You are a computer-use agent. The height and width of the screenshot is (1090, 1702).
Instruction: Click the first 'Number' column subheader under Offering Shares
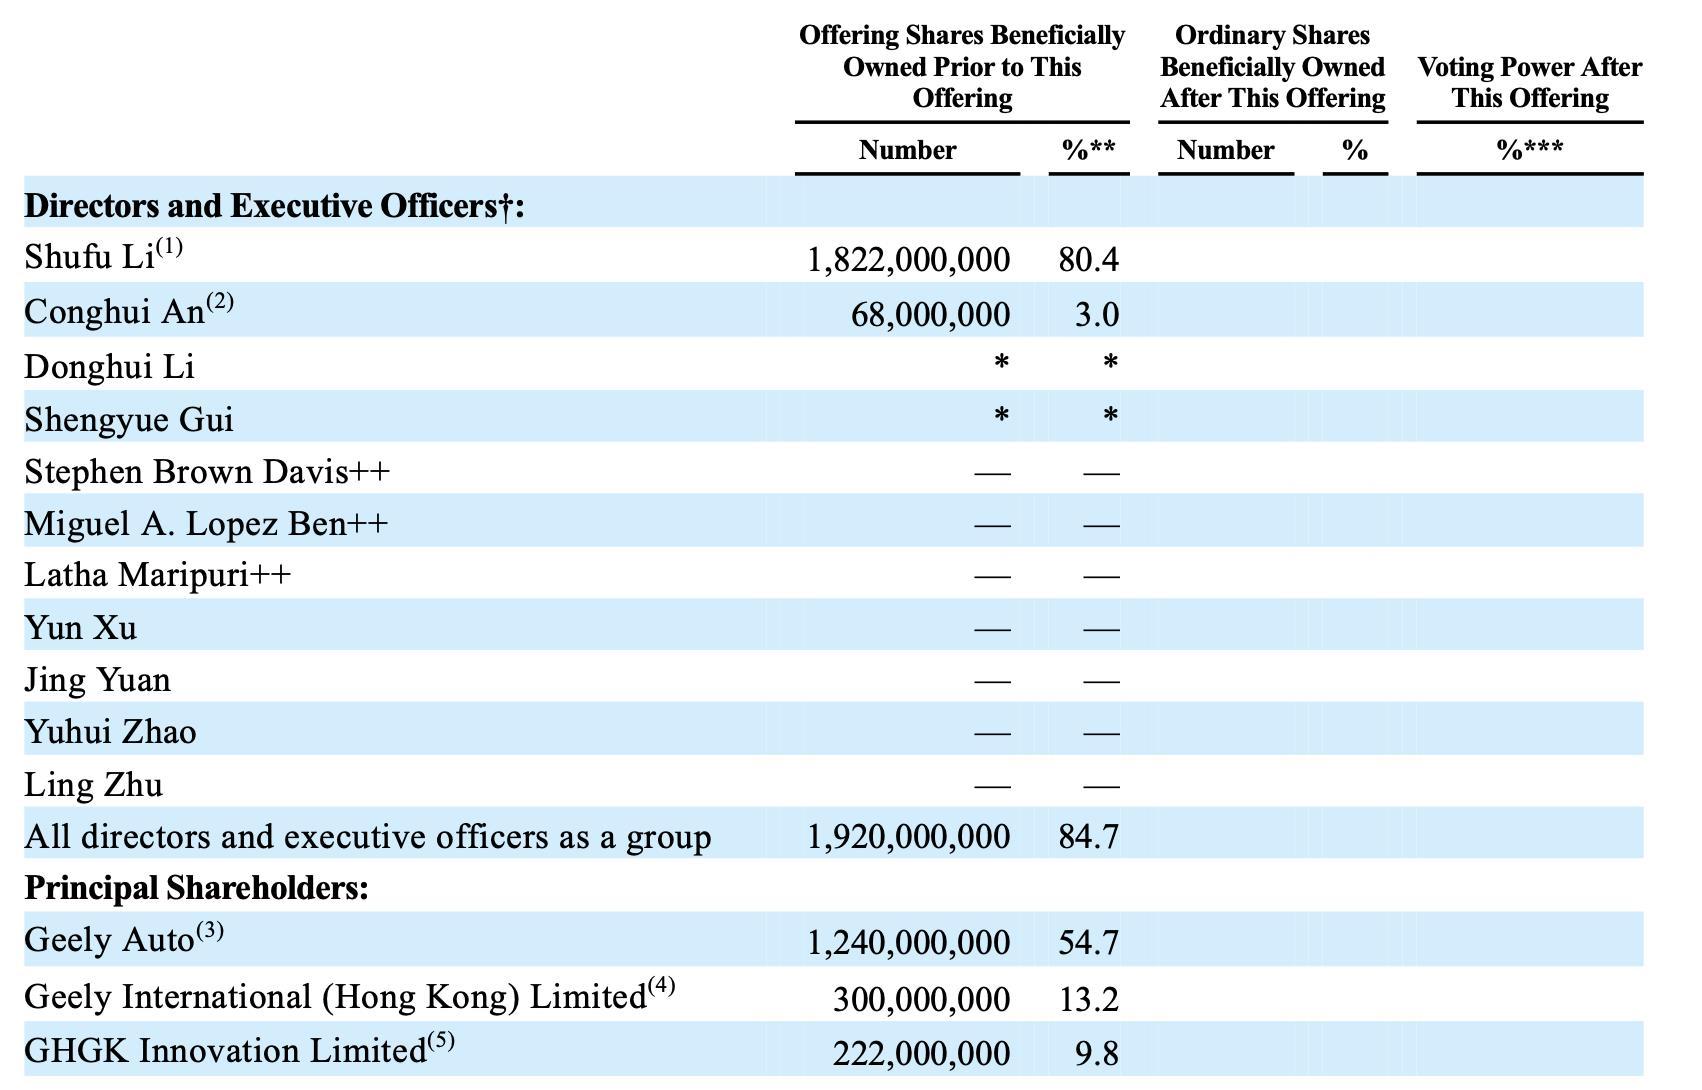click(907, 150)
